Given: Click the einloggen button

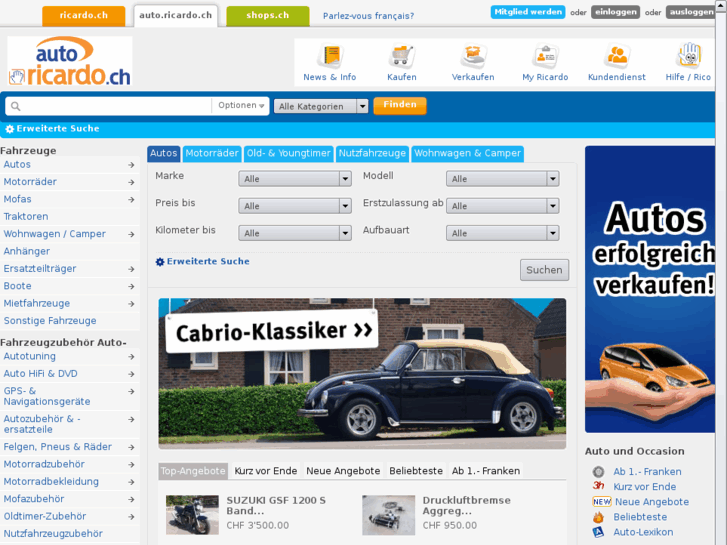Looking at the screenshot, I should tap(616, 12).
